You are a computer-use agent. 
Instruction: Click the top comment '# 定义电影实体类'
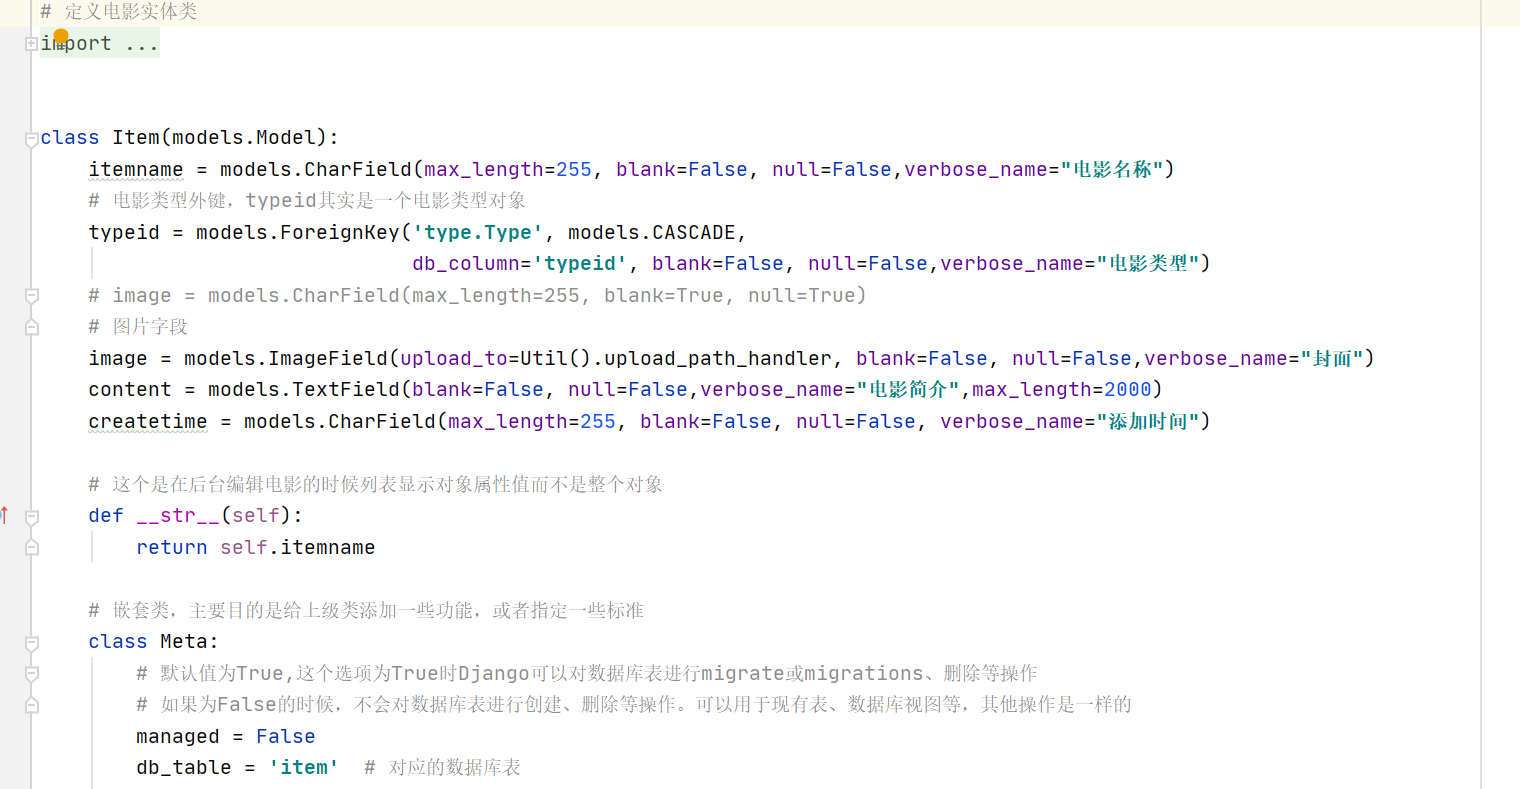pyautogui.click(x=119, y=12)
